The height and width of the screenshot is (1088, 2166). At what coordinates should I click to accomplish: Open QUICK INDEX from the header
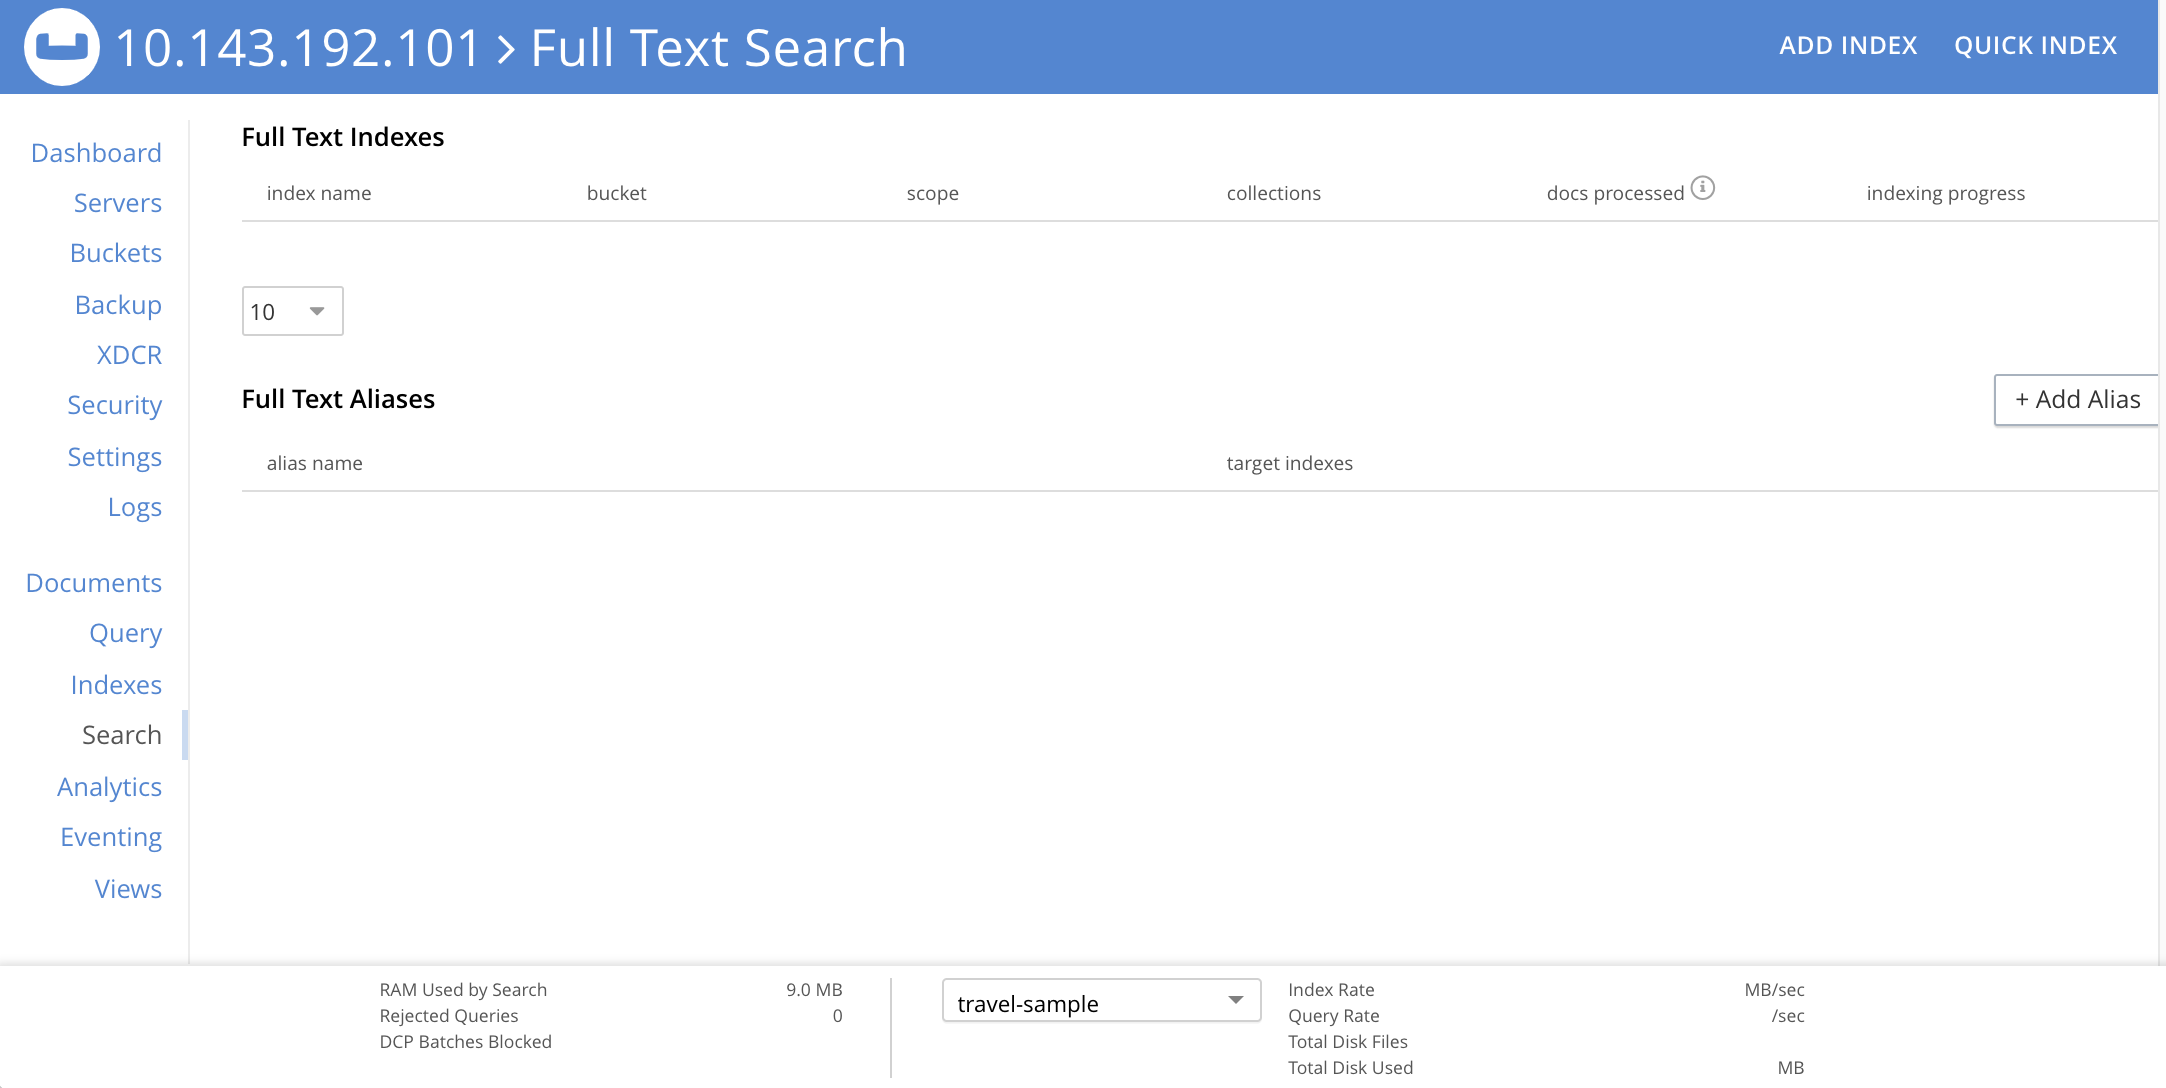(2035, 45)
